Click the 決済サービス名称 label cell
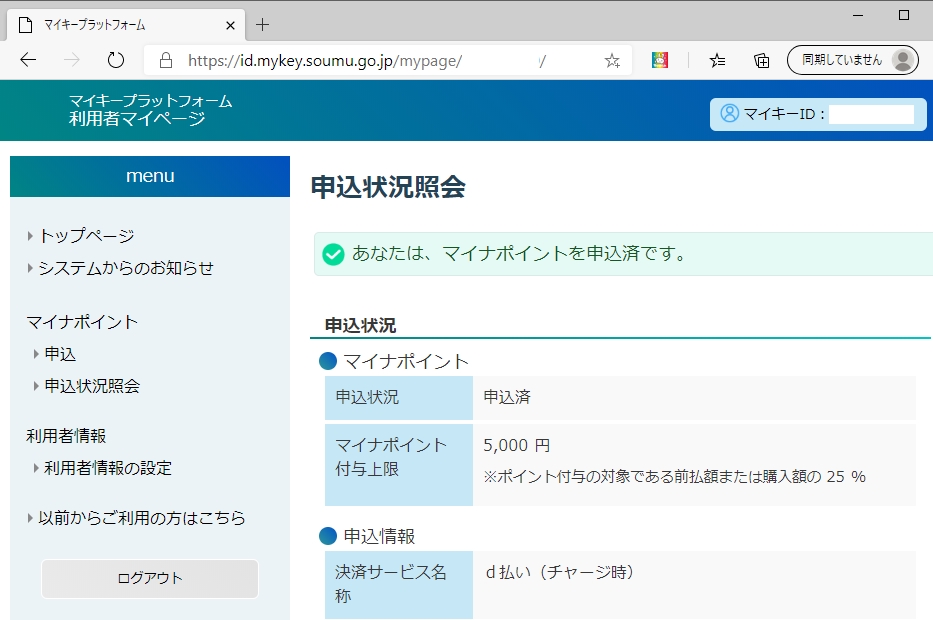Image resolution: width=933 pixels, height=620 pixels. pos(399,585)
